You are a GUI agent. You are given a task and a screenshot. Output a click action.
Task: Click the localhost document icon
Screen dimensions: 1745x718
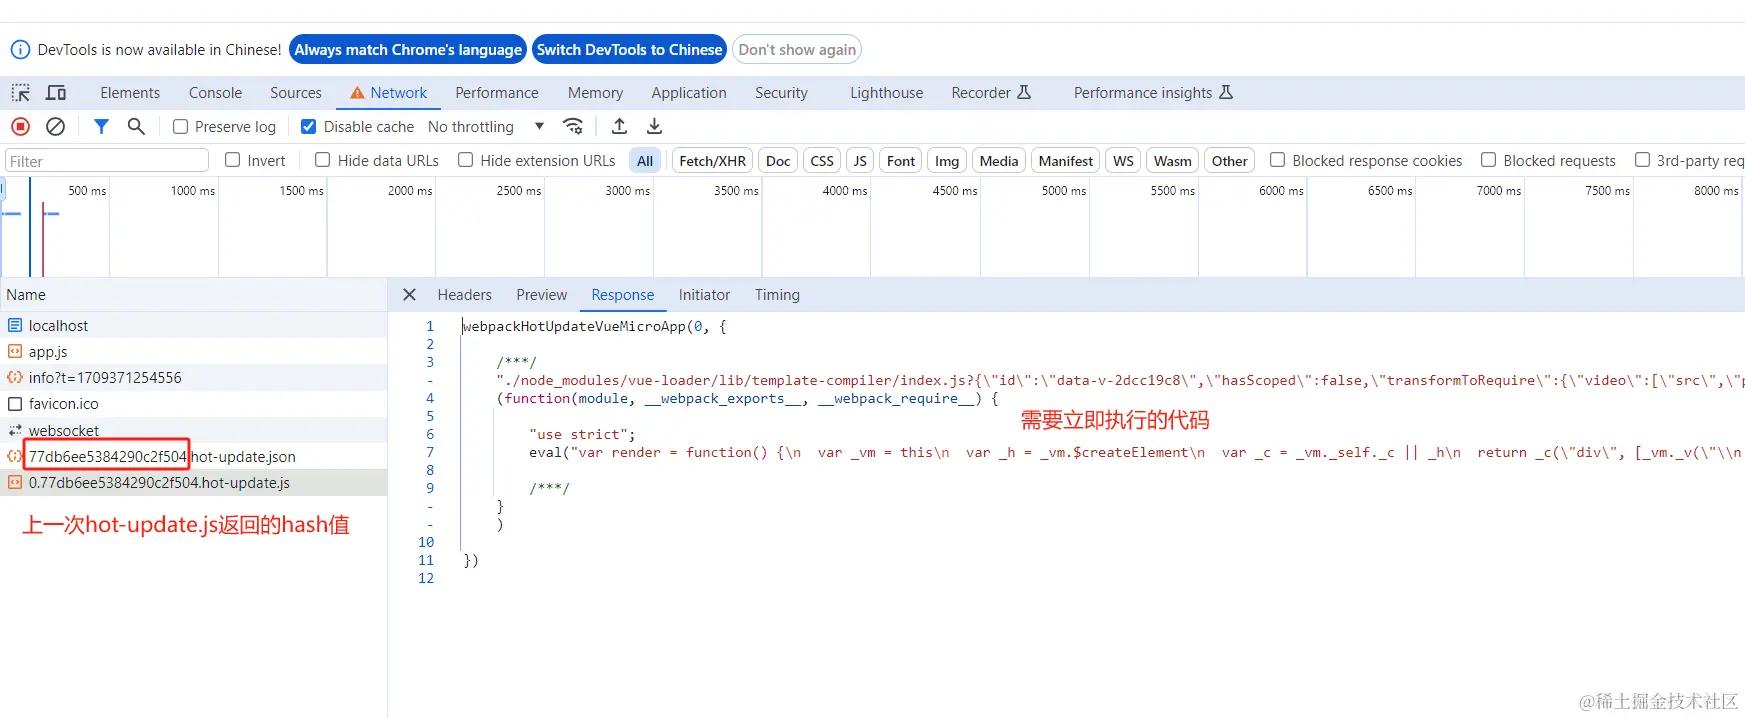[15, 325]
